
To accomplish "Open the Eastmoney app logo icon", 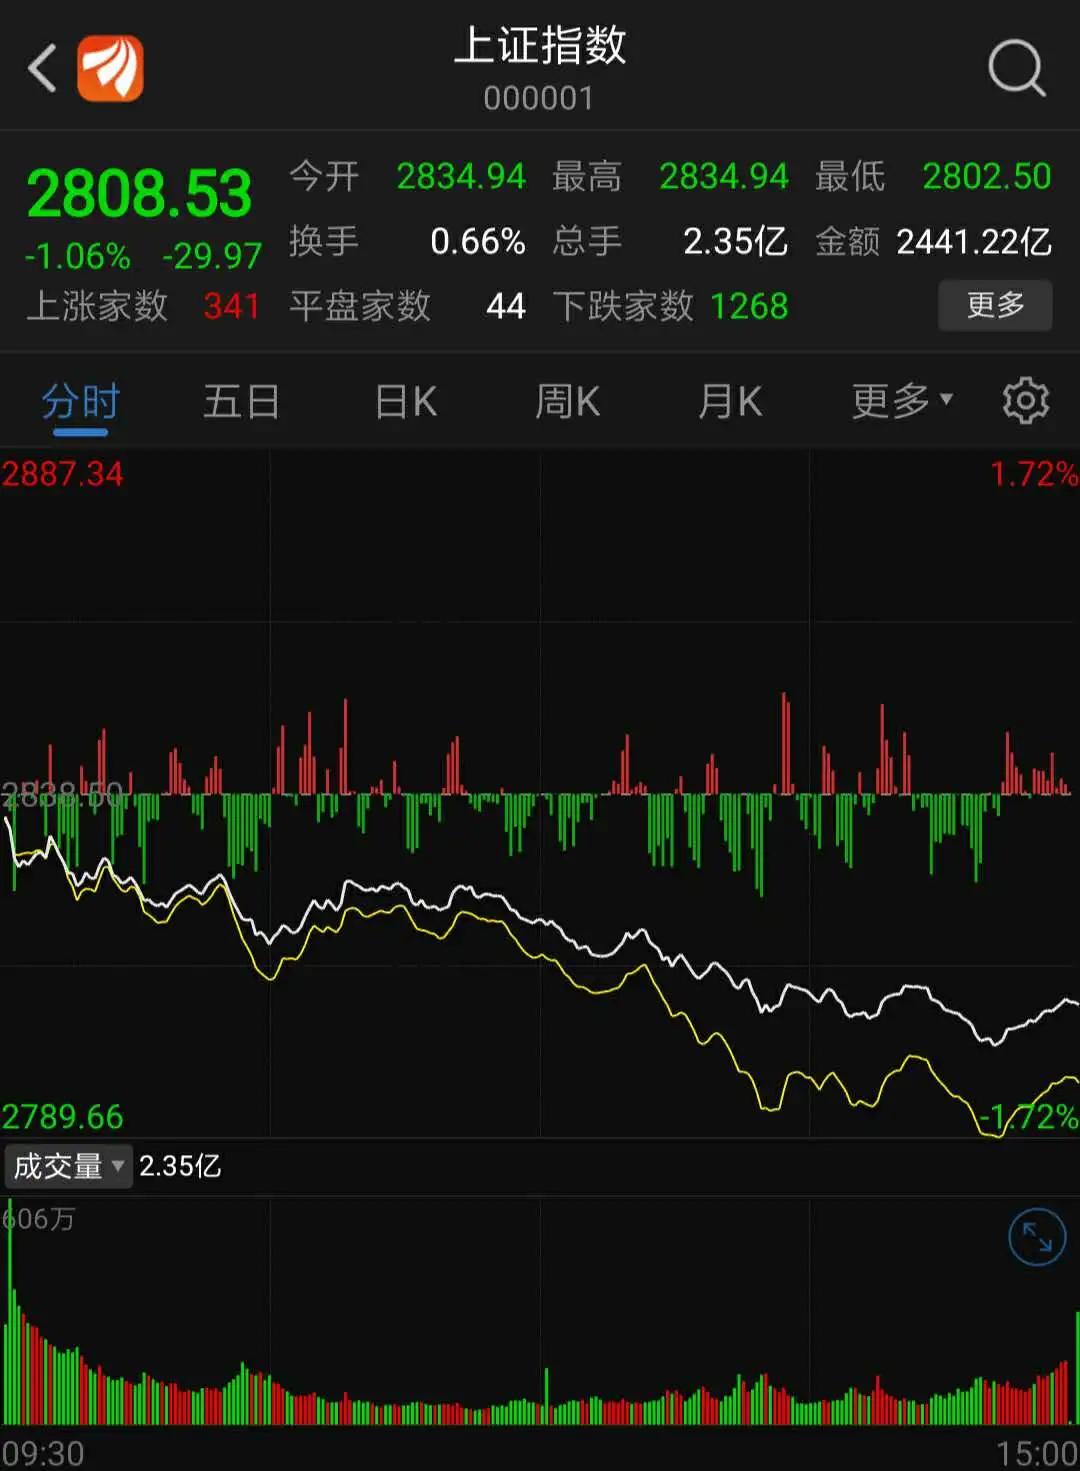I will (x=110, y=70).
